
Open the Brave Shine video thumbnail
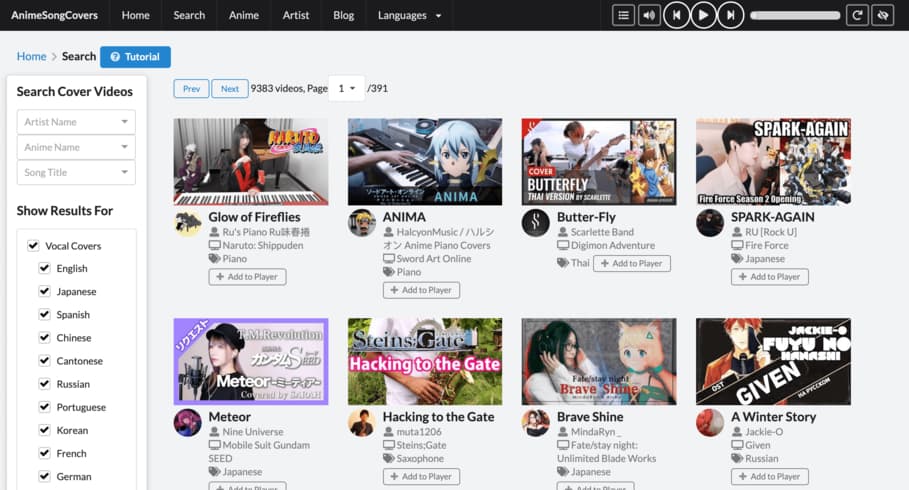pyautogui.click(x=599, y=361)
